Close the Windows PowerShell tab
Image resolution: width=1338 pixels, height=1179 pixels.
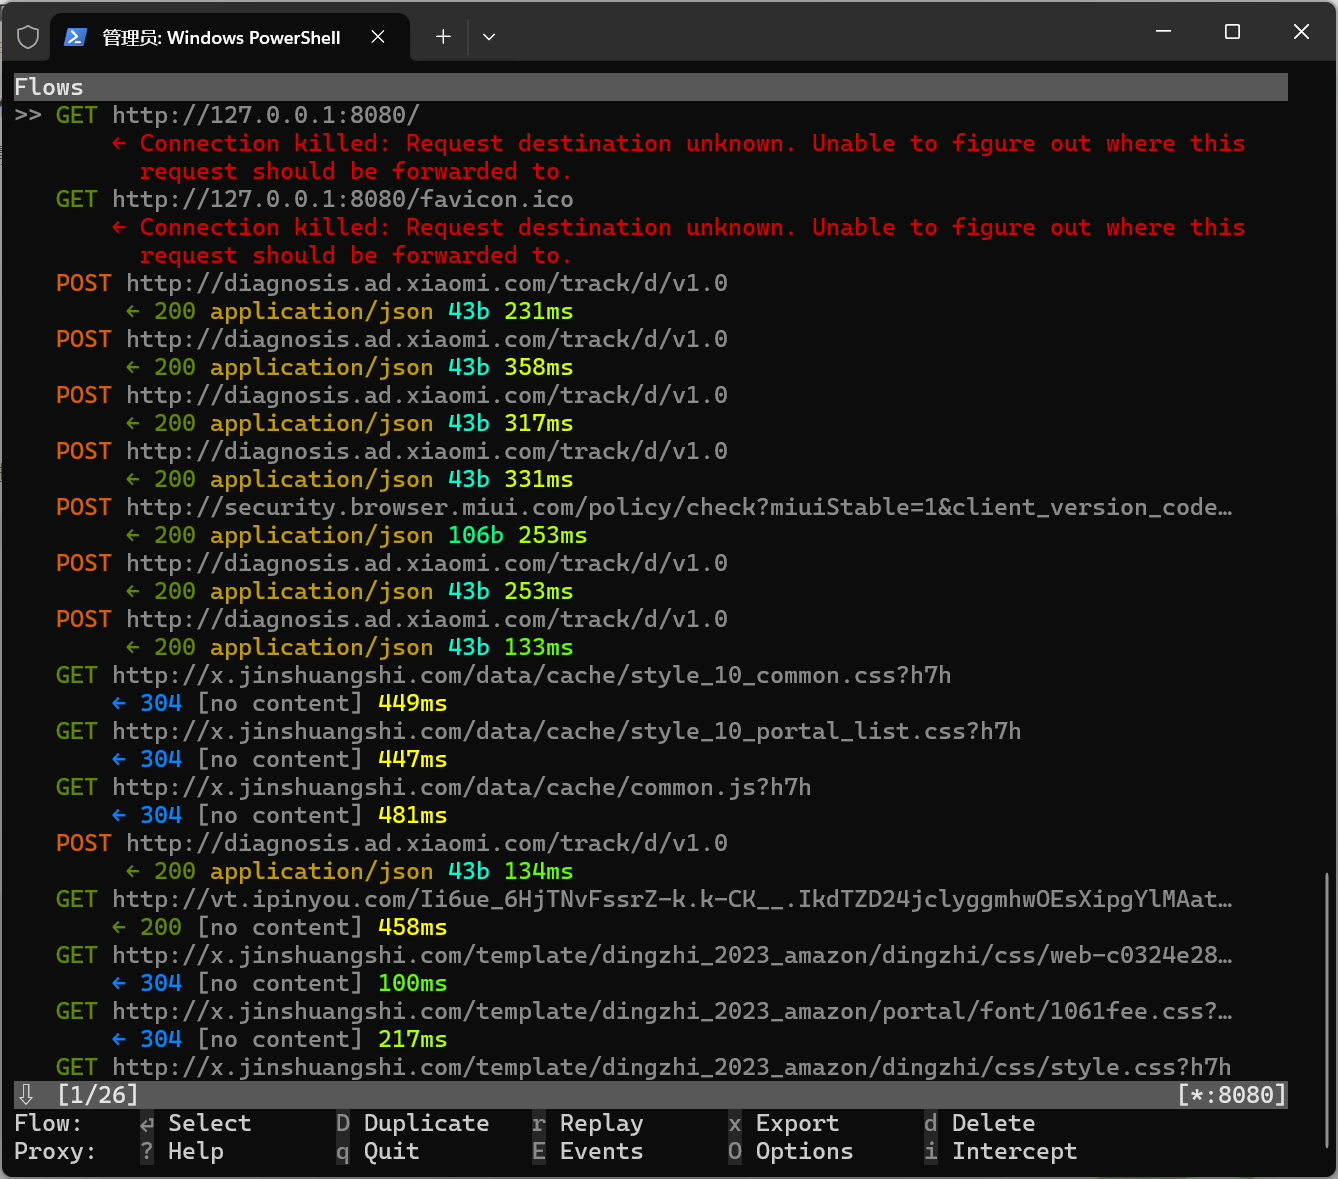tap(378, 37)
